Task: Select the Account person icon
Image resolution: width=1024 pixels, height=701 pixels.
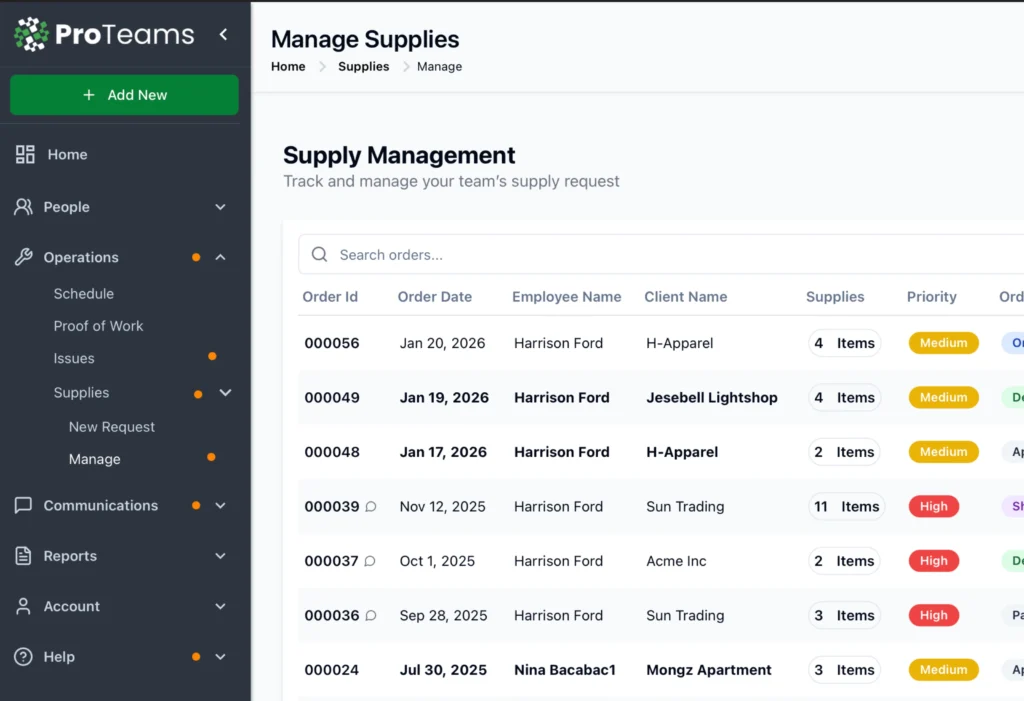Action: tap(23, 606)
